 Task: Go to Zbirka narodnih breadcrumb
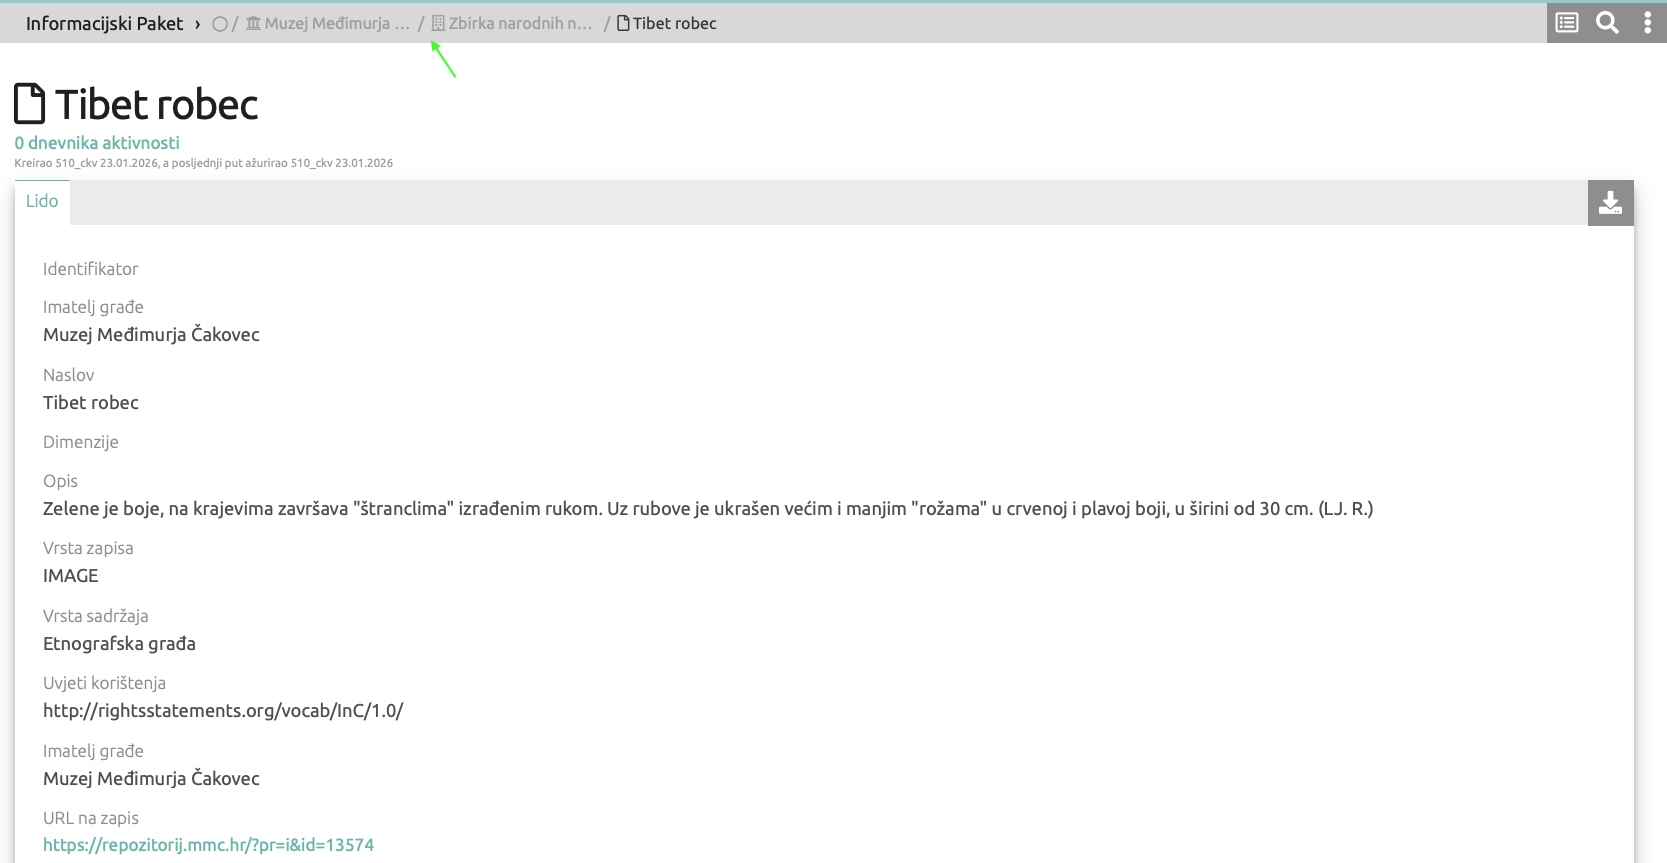(511, 23)
